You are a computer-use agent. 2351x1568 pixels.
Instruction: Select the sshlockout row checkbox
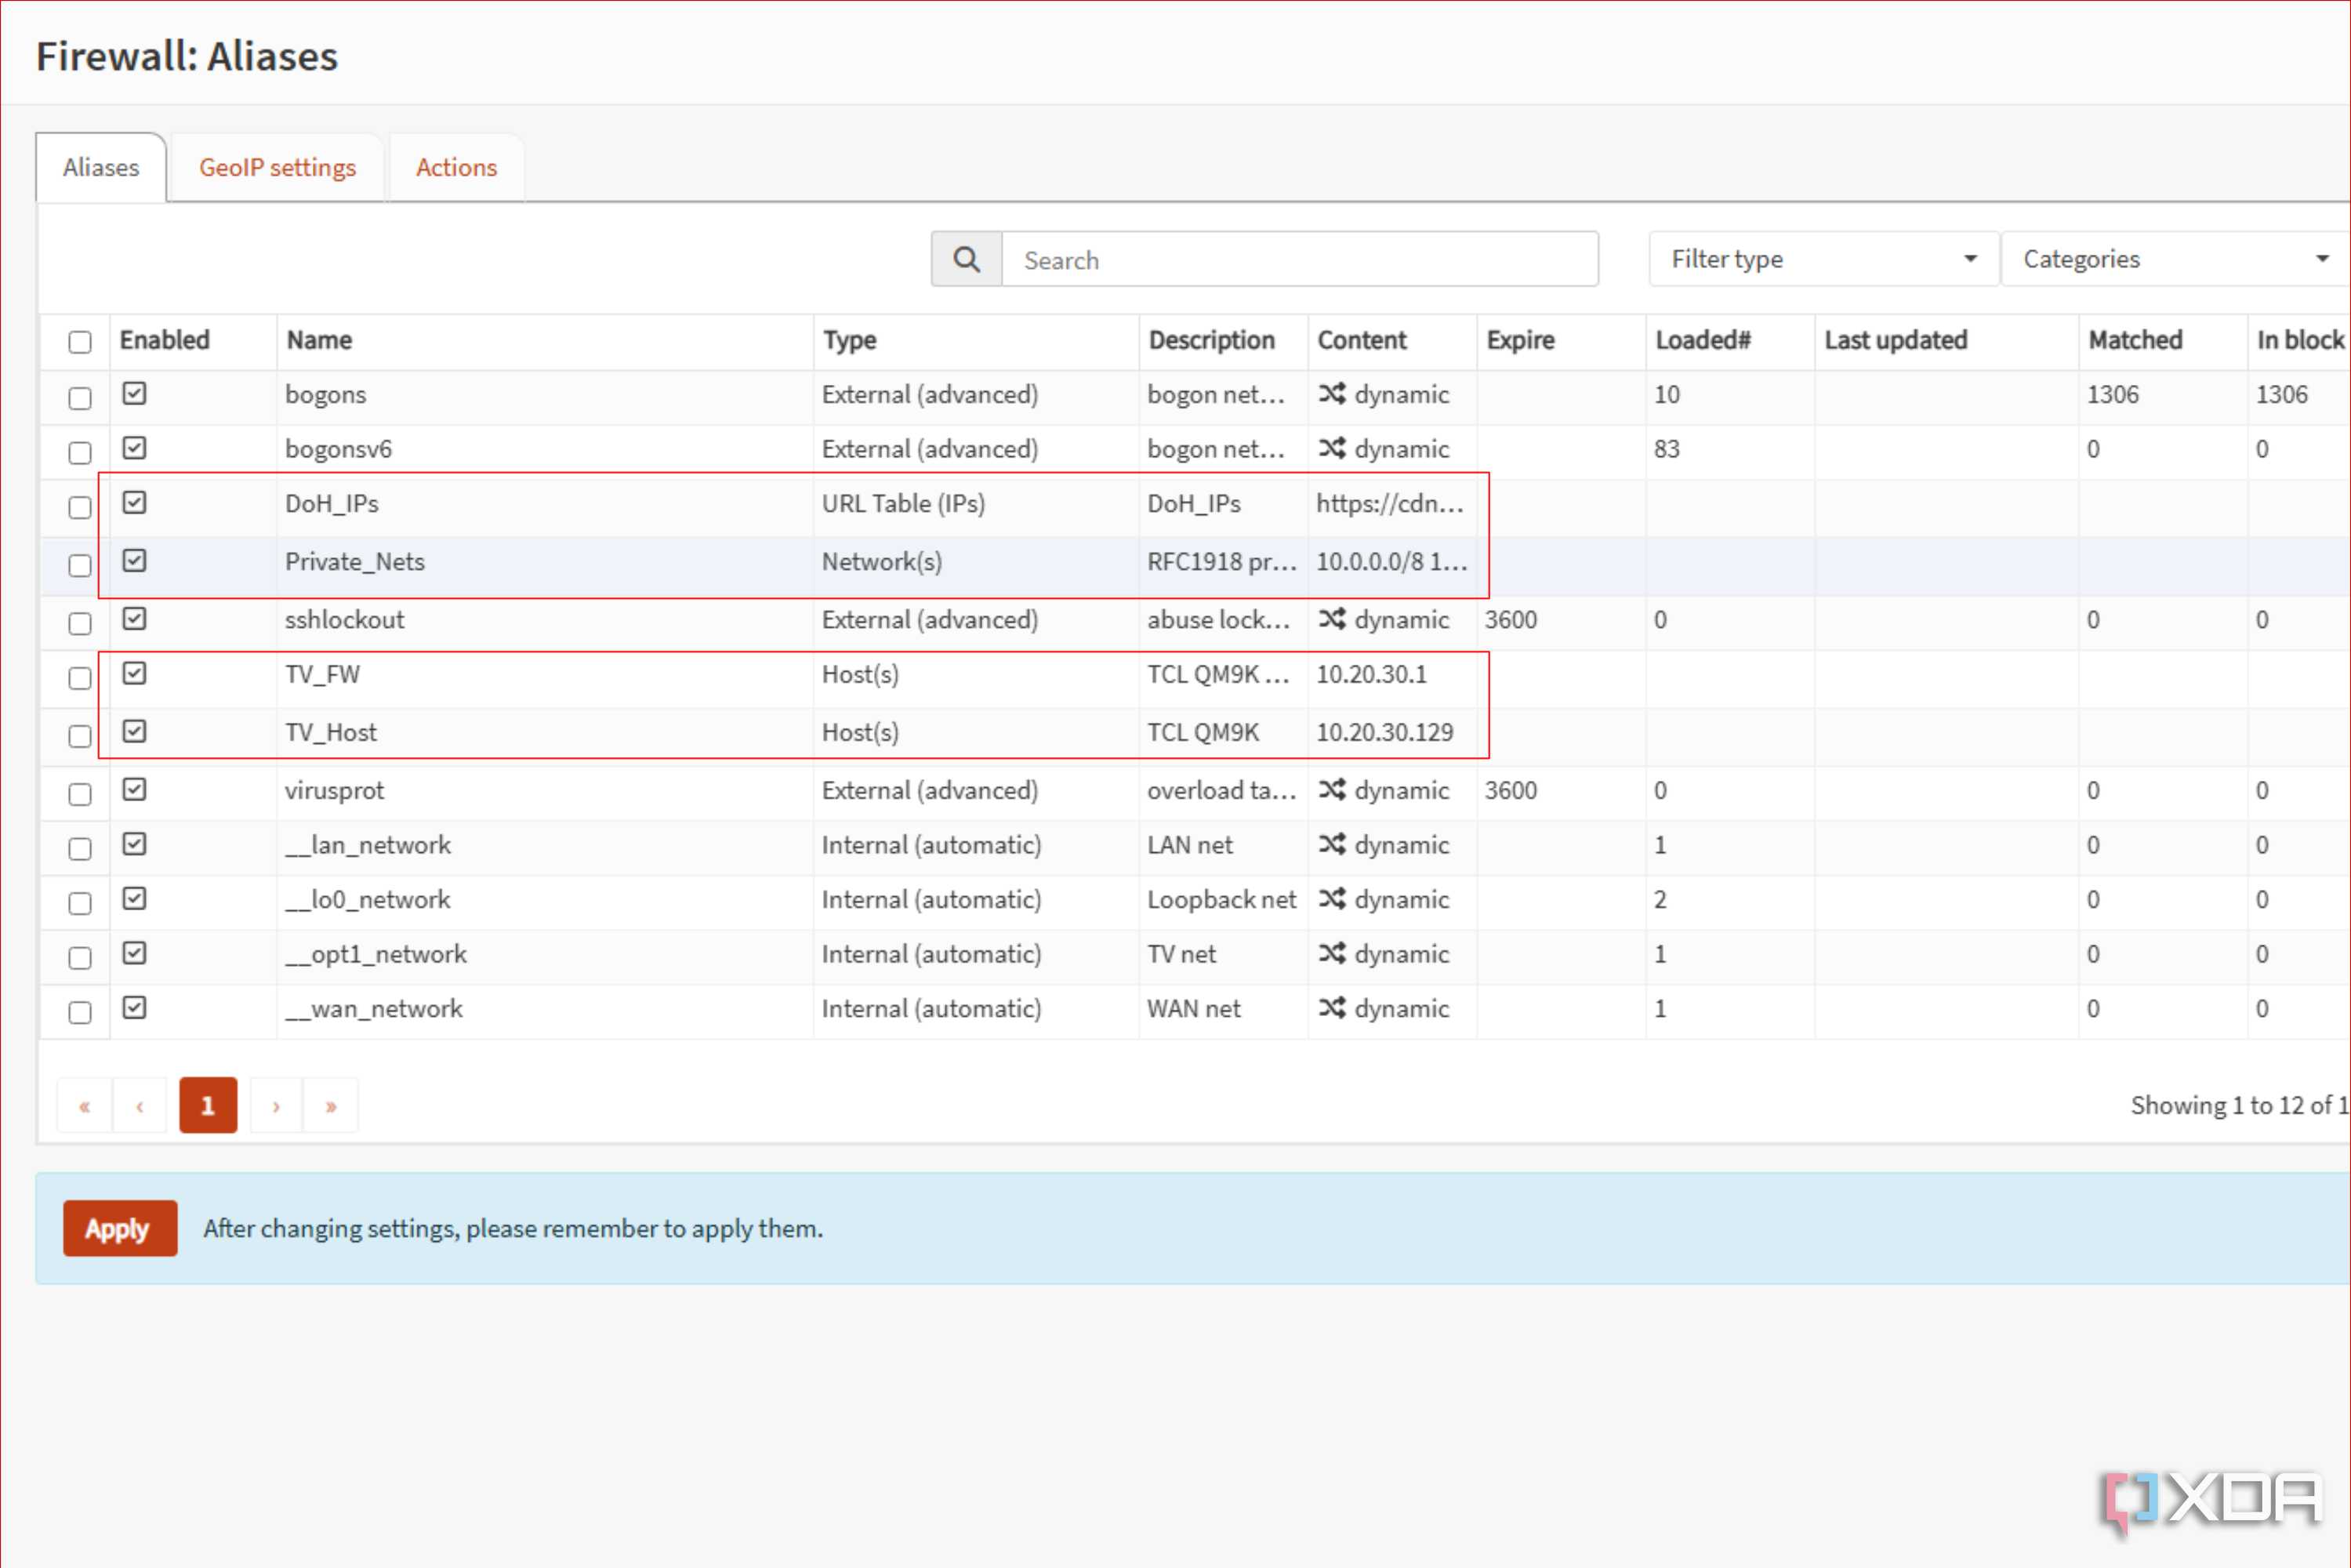tap(80, 623)
